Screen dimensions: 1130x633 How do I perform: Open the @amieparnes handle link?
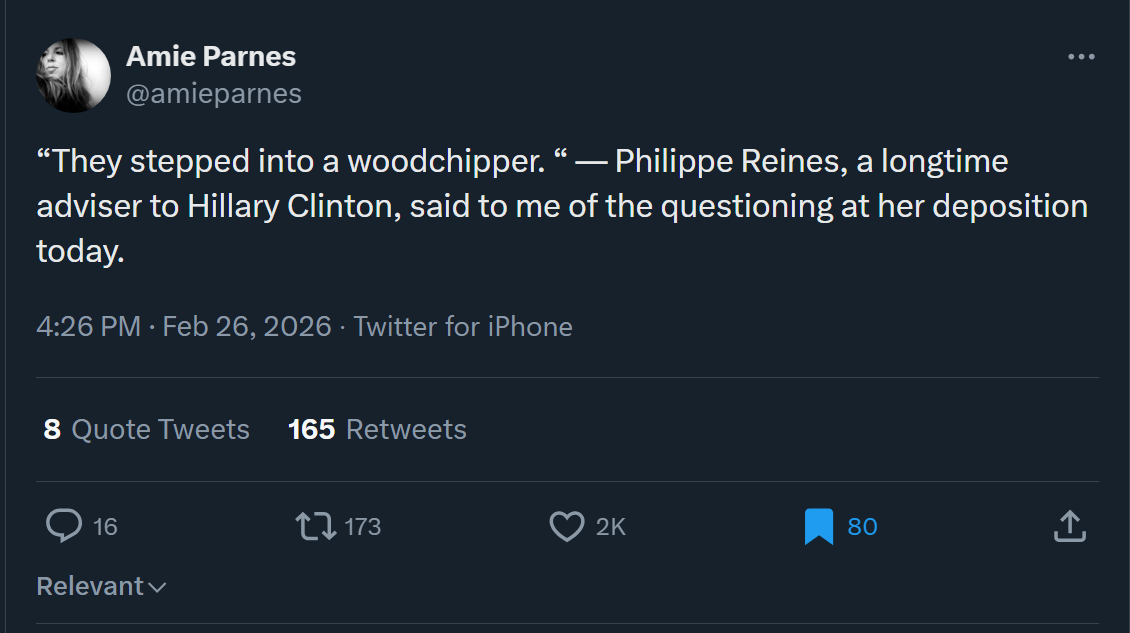(214, 93)
